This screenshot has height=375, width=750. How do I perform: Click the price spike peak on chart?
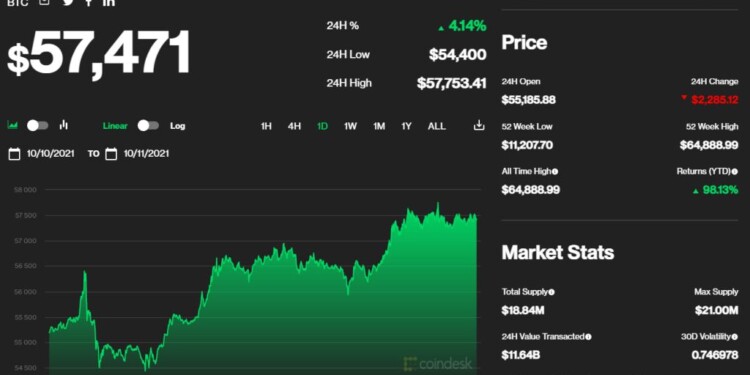(85, 272)
